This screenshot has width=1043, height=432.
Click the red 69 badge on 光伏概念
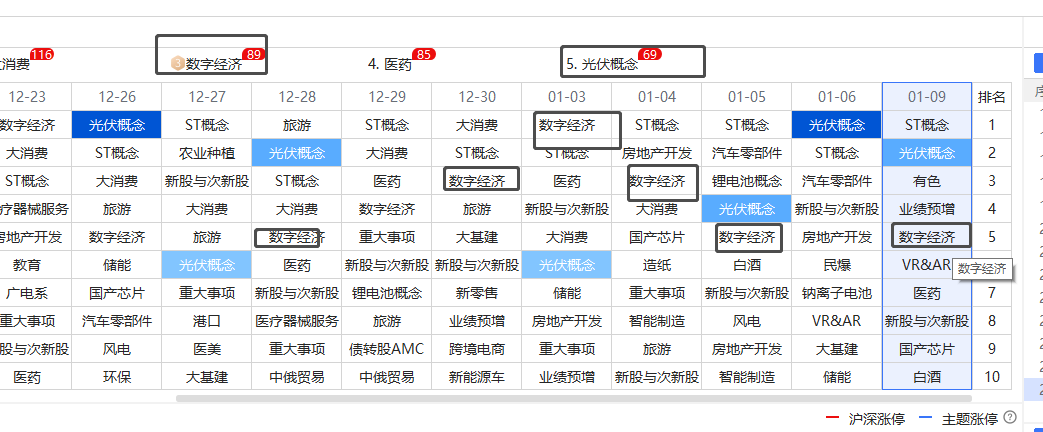650,55
